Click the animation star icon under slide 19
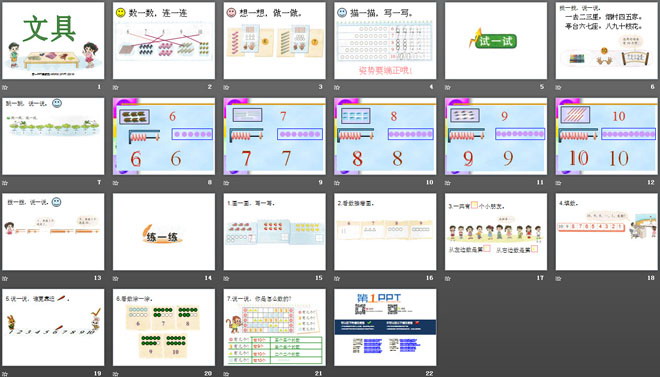Viewport: 660px width, 377px height. click(x=5, y=374)
